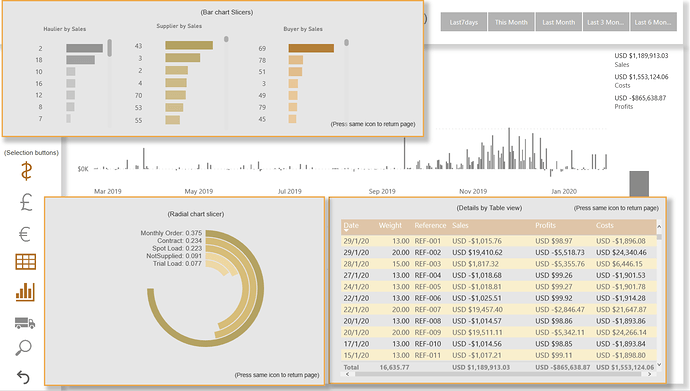The image size is (690, 391).
Task: Select the euro currency icon
Action: 25,234
